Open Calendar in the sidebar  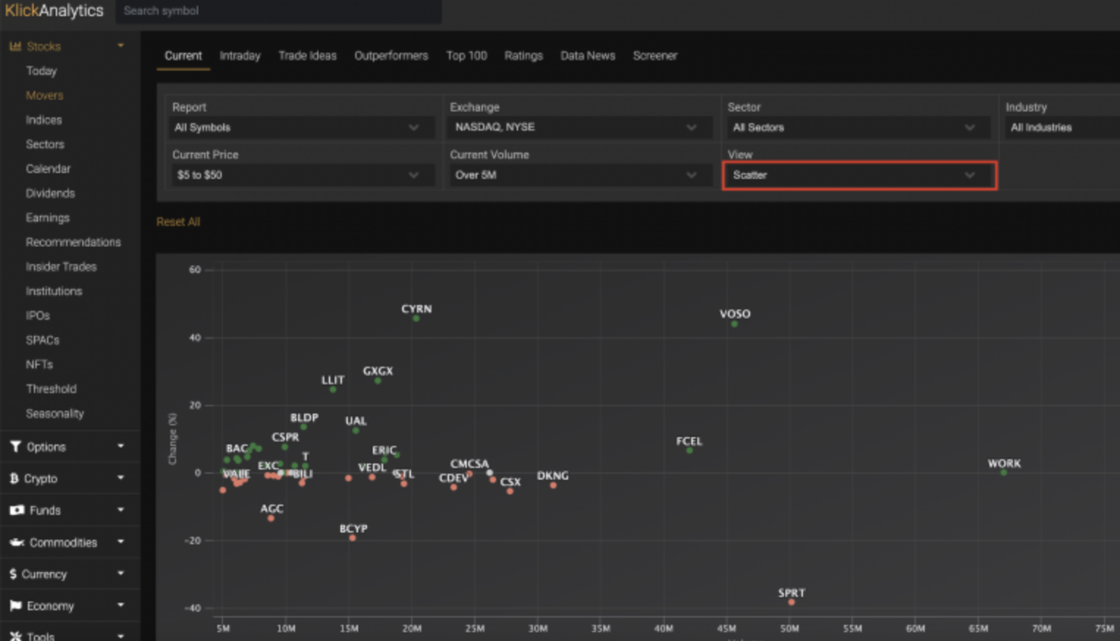coord(48,169)
